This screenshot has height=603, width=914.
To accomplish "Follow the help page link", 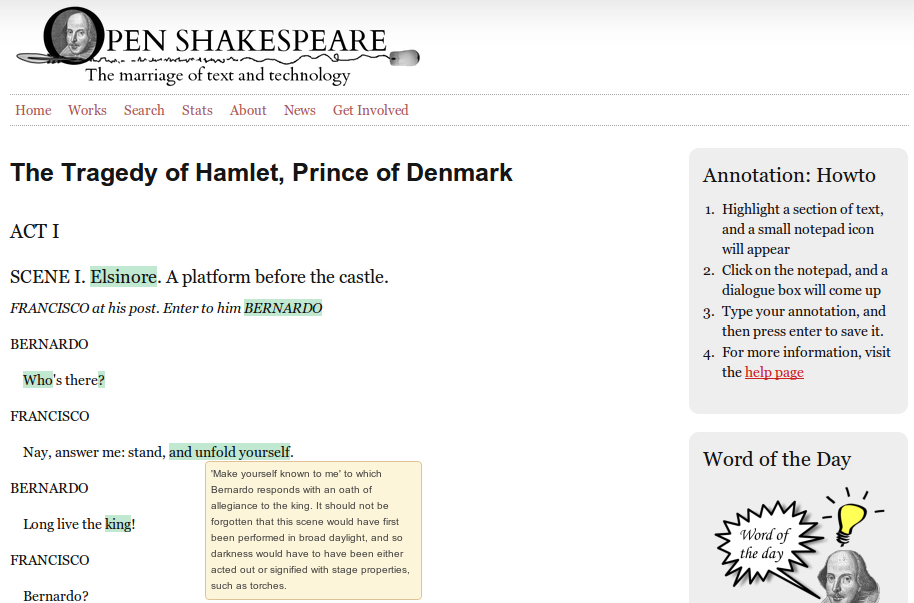I will [x=774, y=372].
